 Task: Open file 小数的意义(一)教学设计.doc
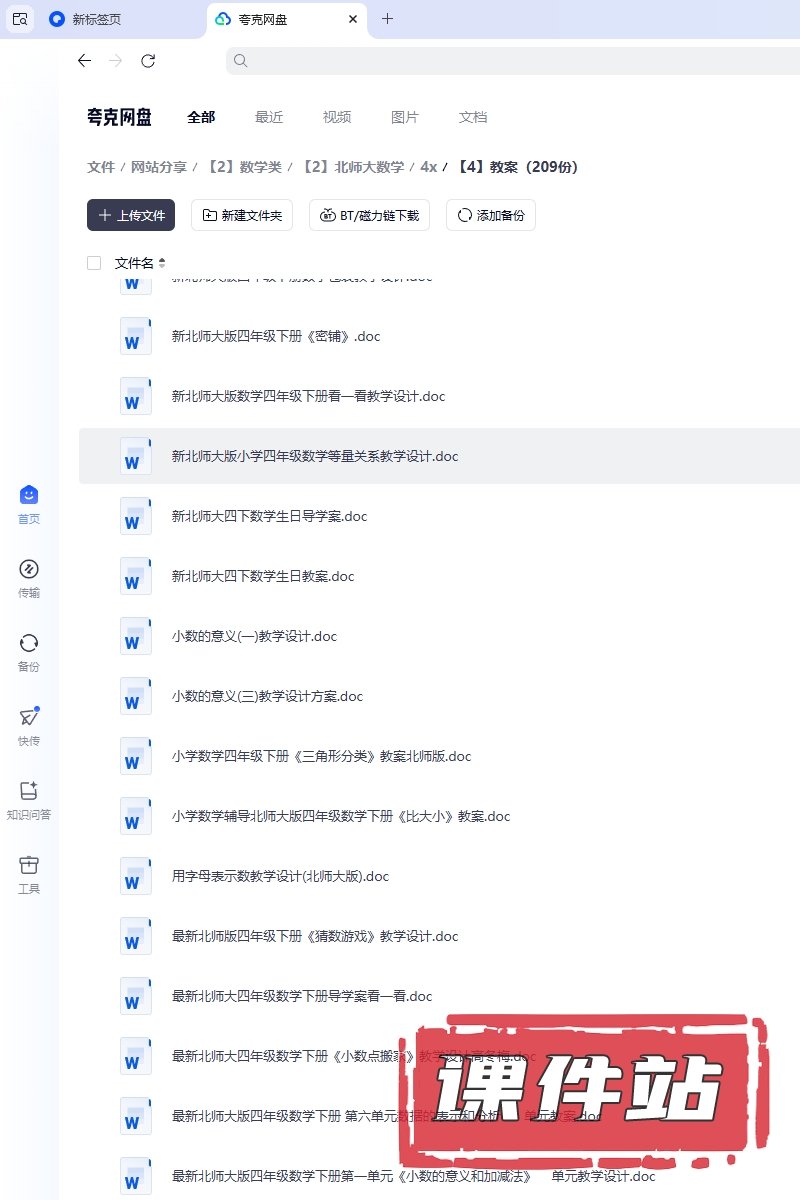pyautogui.click(x=254, y=636)
